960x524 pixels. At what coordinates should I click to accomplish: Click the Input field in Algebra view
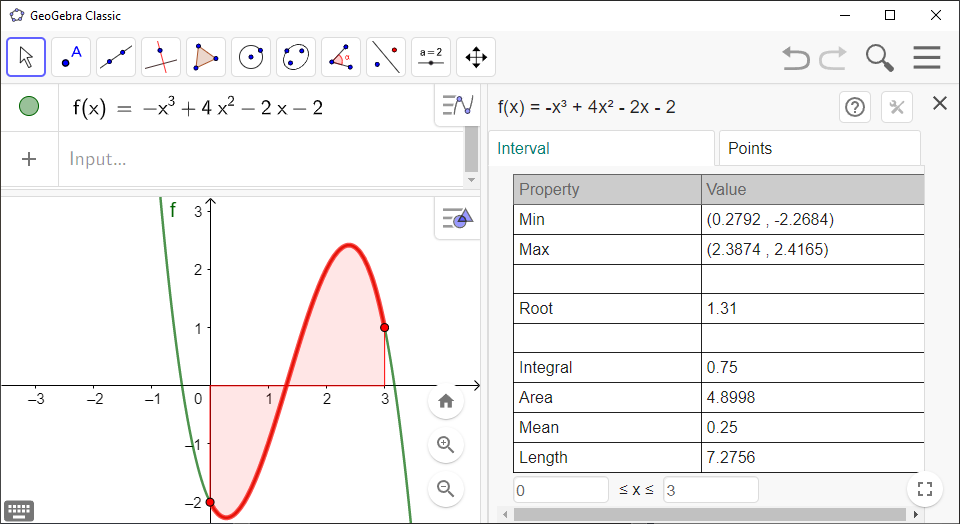tap(263, 159)
